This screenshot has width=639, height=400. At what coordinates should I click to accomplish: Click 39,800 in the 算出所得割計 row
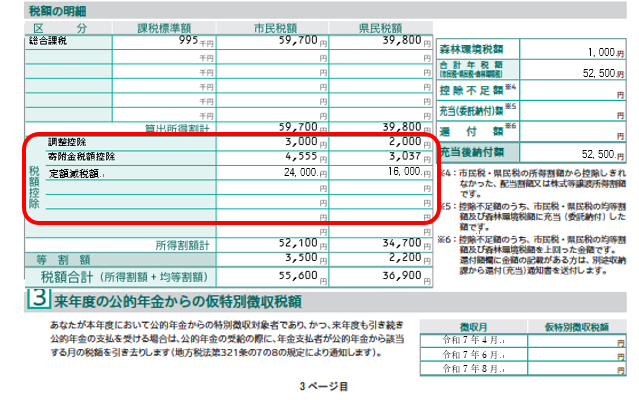[x=402, y=127]
